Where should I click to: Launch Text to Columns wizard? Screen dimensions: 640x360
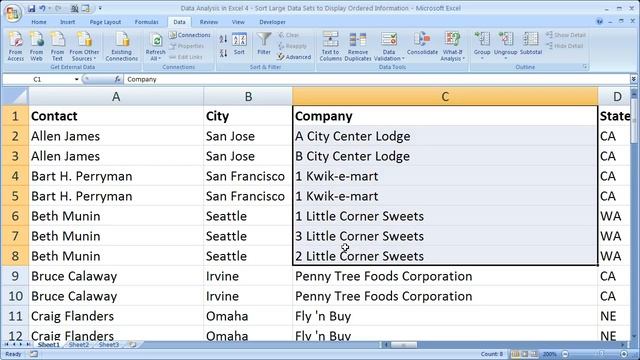pyautogui.click(x=331, y=47)
